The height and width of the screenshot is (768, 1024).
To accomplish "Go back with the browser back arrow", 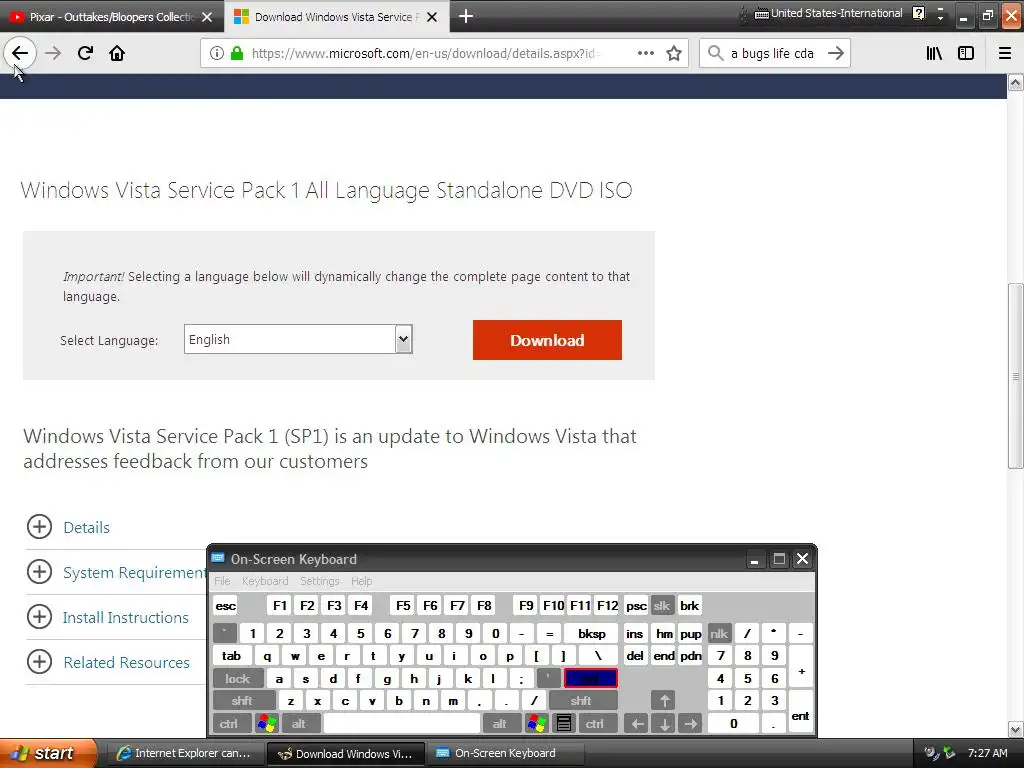I will pos(20,53).
